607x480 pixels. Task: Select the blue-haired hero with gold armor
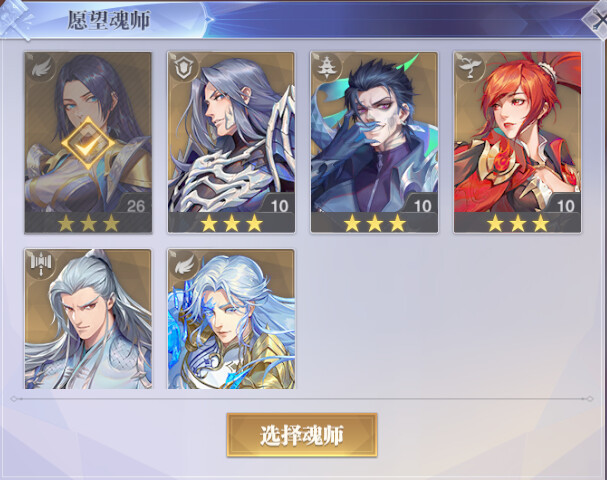[231, 319]
